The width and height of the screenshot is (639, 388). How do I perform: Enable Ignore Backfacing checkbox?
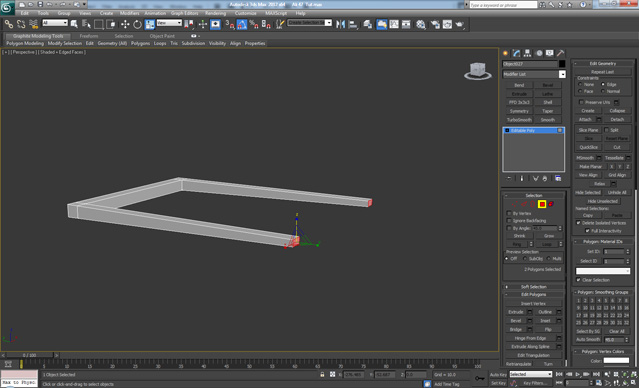tap(509, 221)
